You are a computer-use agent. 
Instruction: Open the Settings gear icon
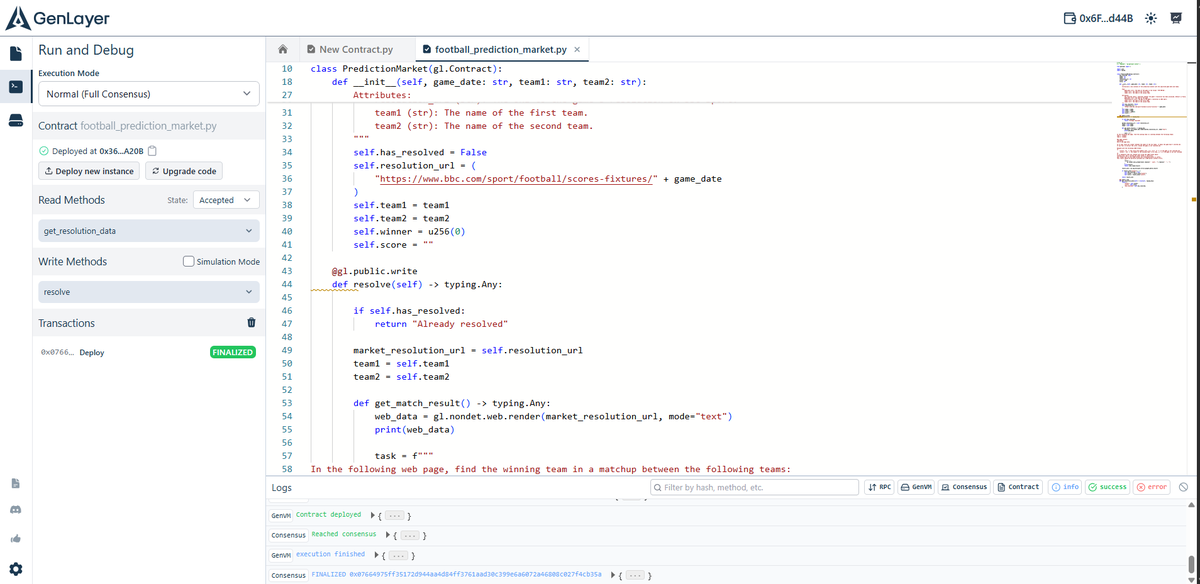(15, 569)
